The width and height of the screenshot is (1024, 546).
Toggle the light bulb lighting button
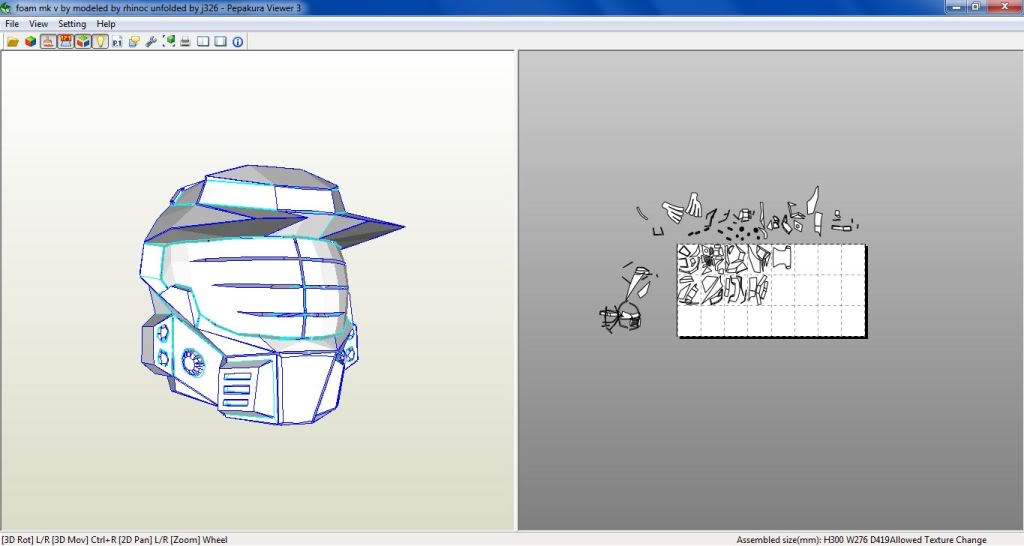click(99, 42)
